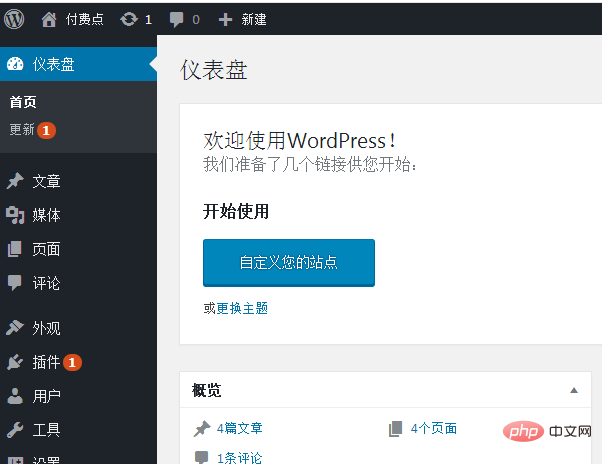Image resolution: width=602 pixels, height=464 pixels.
Task: Click the 更换主题 link
Action: (x=242, y=308)
